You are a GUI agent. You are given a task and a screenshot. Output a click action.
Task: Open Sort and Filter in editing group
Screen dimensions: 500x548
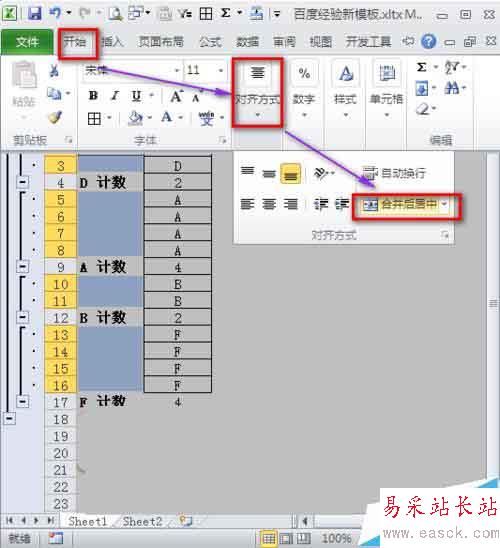click(452, 67)
